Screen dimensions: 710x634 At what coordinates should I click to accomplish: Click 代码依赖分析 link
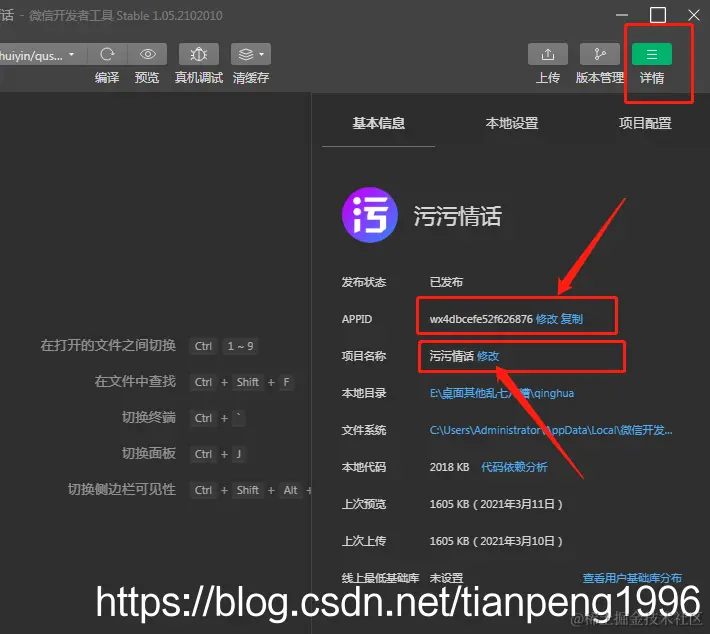514,467
